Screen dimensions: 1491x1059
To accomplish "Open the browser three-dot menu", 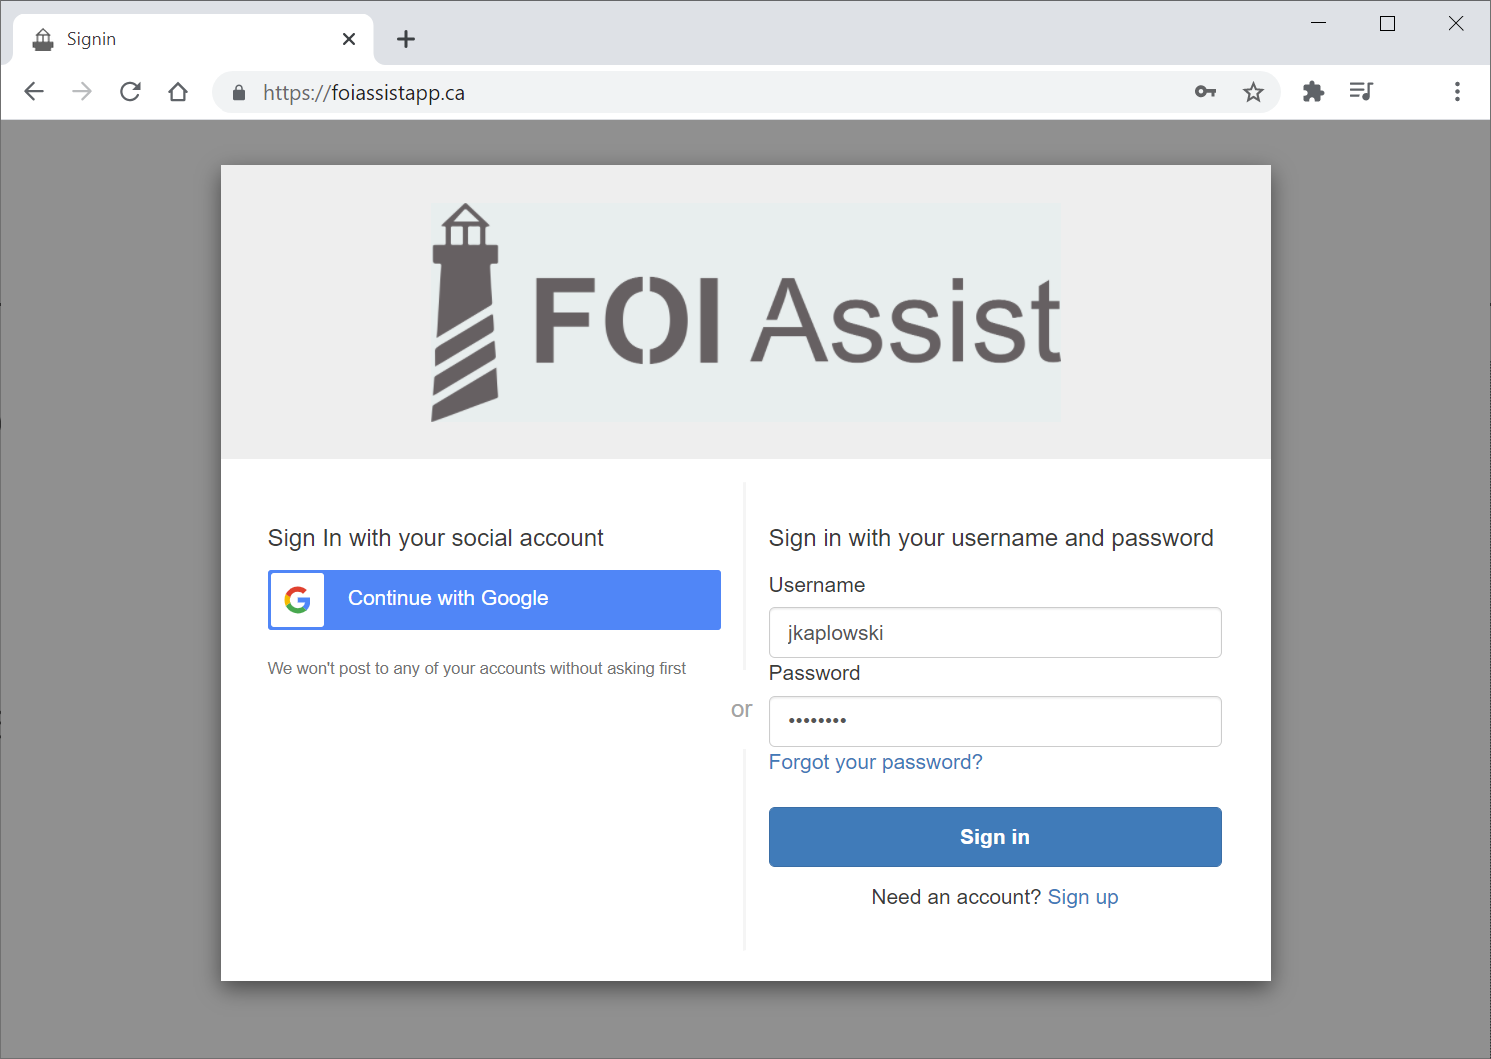I will (x=1457, y=92).
